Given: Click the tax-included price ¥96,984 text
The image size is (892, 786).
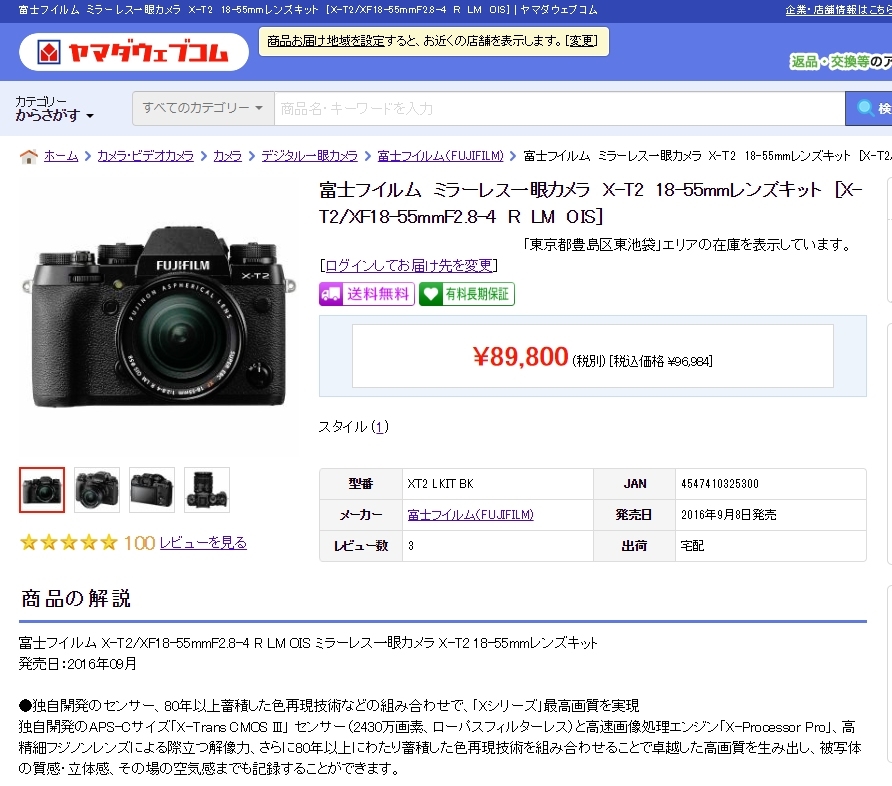Looking at the screenshot, I should click(660, 361).
